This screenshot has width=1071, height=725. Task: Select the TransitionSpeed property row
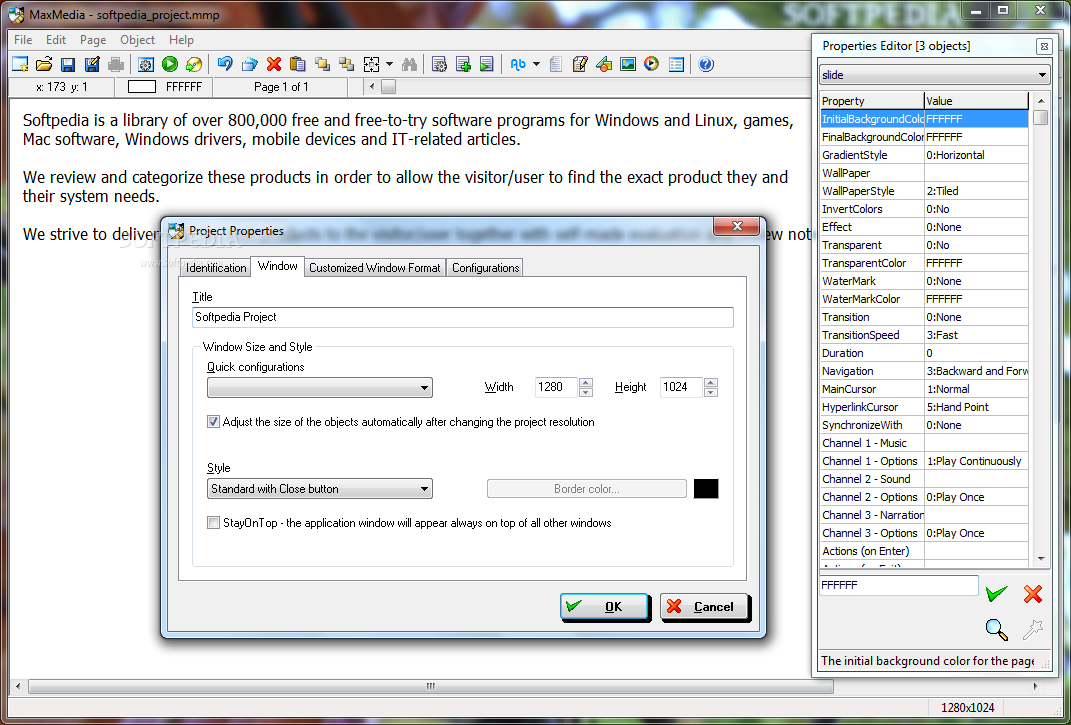pyautogui.click(x=923, y=335)
